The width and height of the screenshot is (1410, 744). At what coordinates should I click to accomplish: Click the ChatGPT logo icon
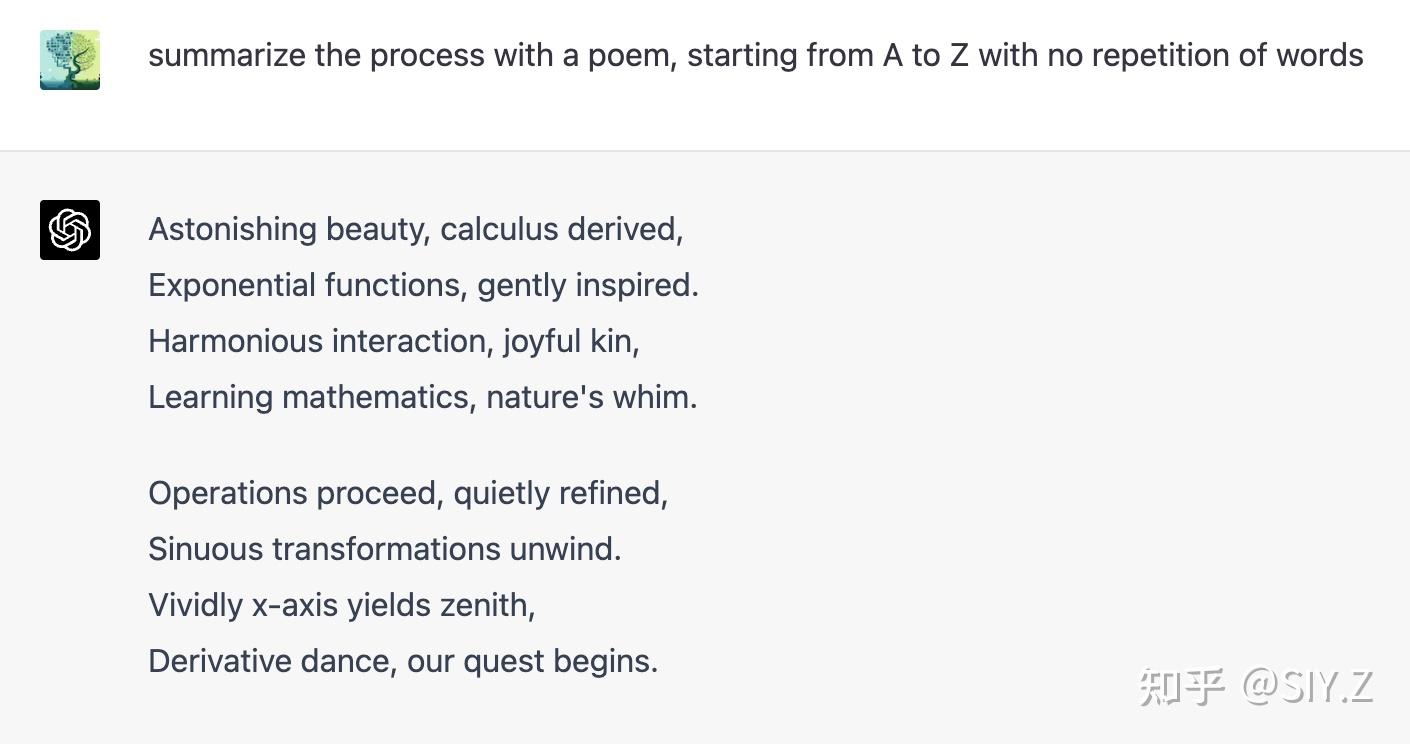(70, 230)
